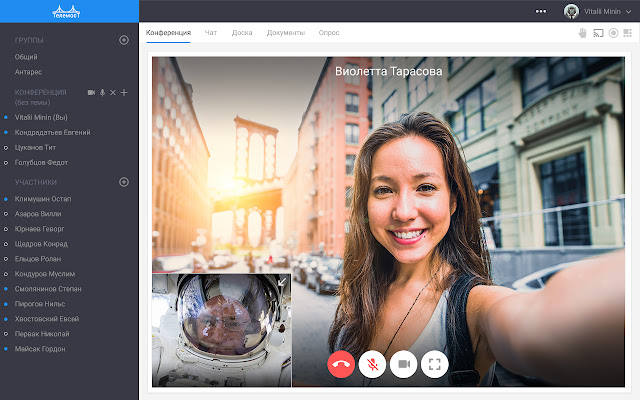The width and height of the screenshot is (640, 400).
Task: Select participant Азаров Вилли
Action: [x=38, y=214]
